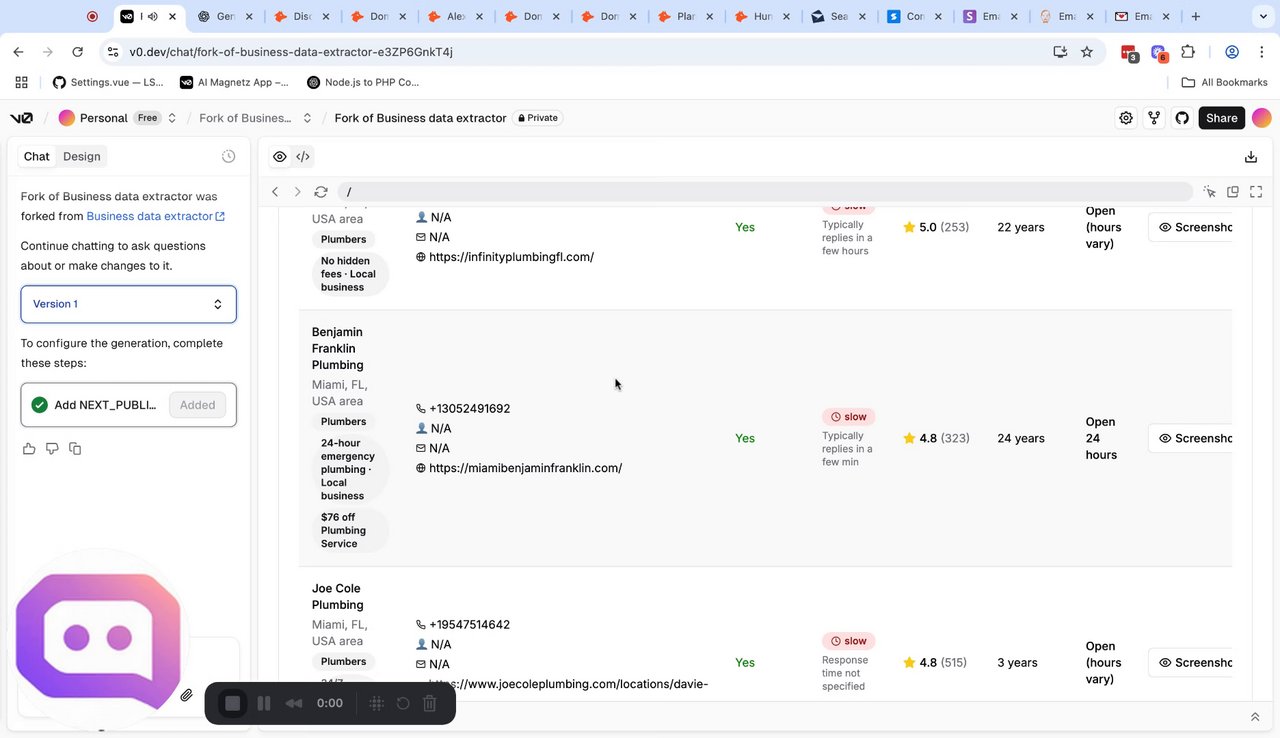Open Version 1 dropdown
The image size is (1280, 738).
click(129, 304)
